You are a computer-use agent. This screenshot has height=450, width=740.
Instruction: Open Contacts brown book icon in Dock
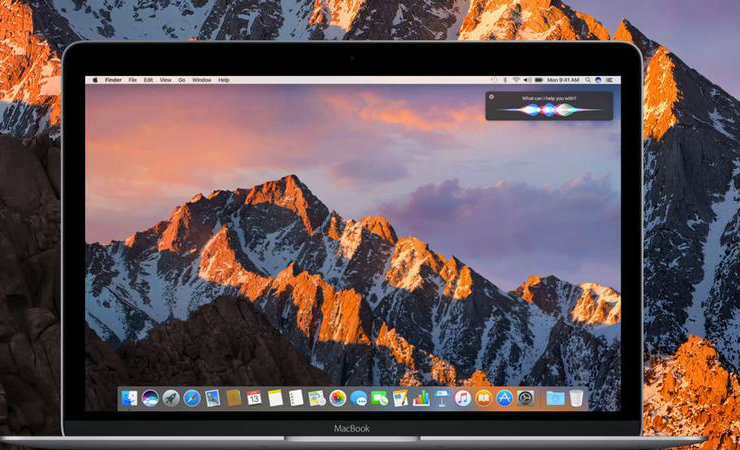[233, 398]
